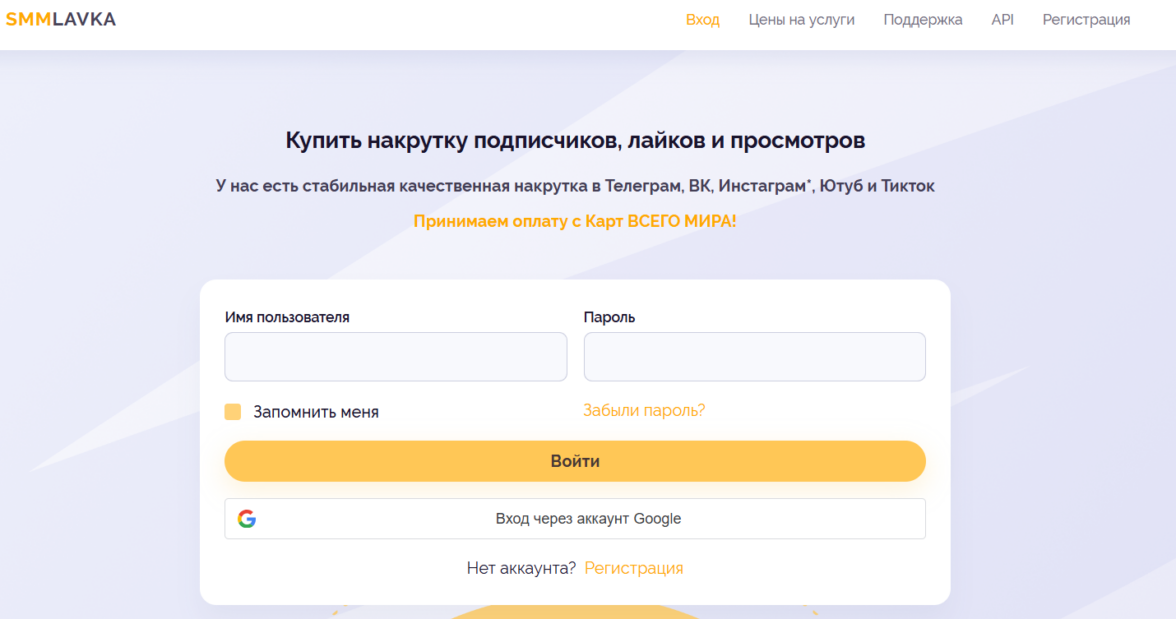Click the Вход через аккаунт Google text
Viewport: 1176px width, 619px height.
[x=588, y=519]
